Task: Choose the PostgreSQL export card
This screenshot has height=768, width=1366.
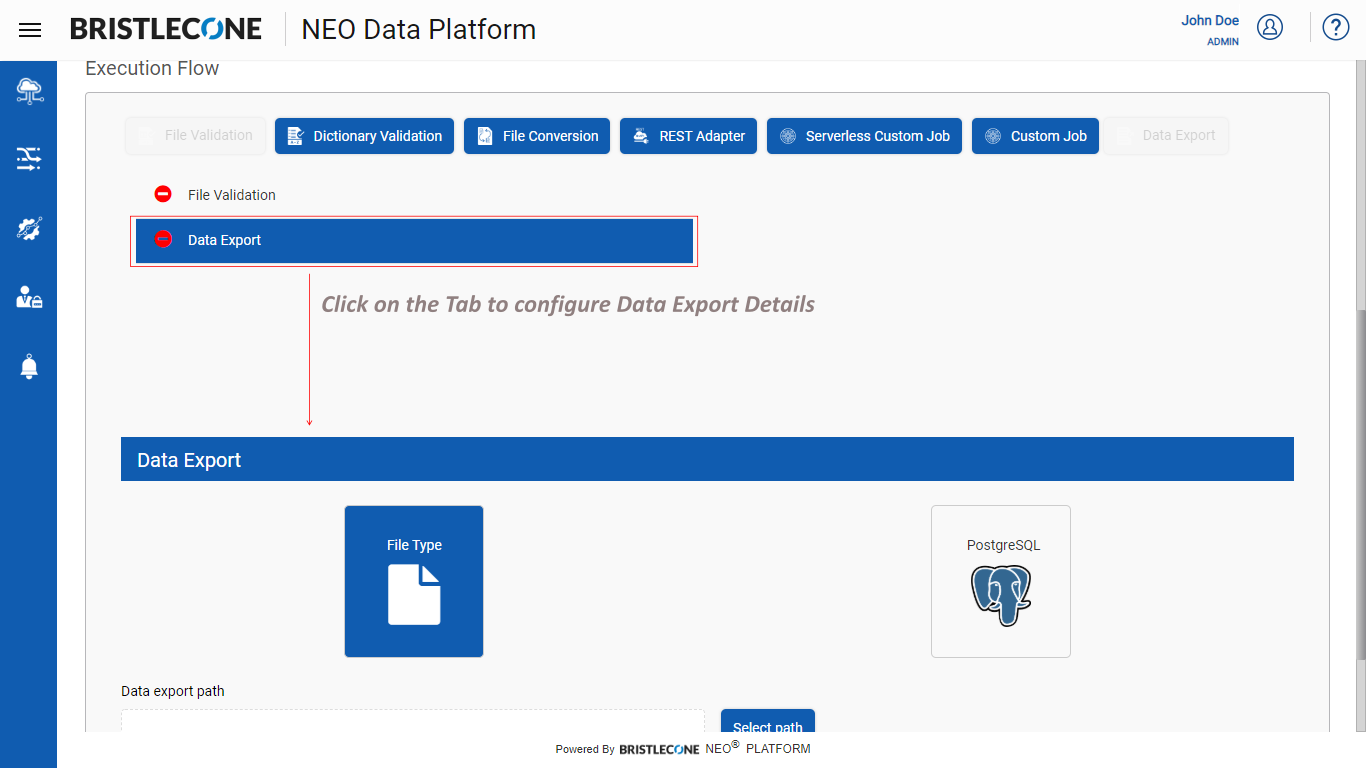Action: click(x=1001, y=581)
